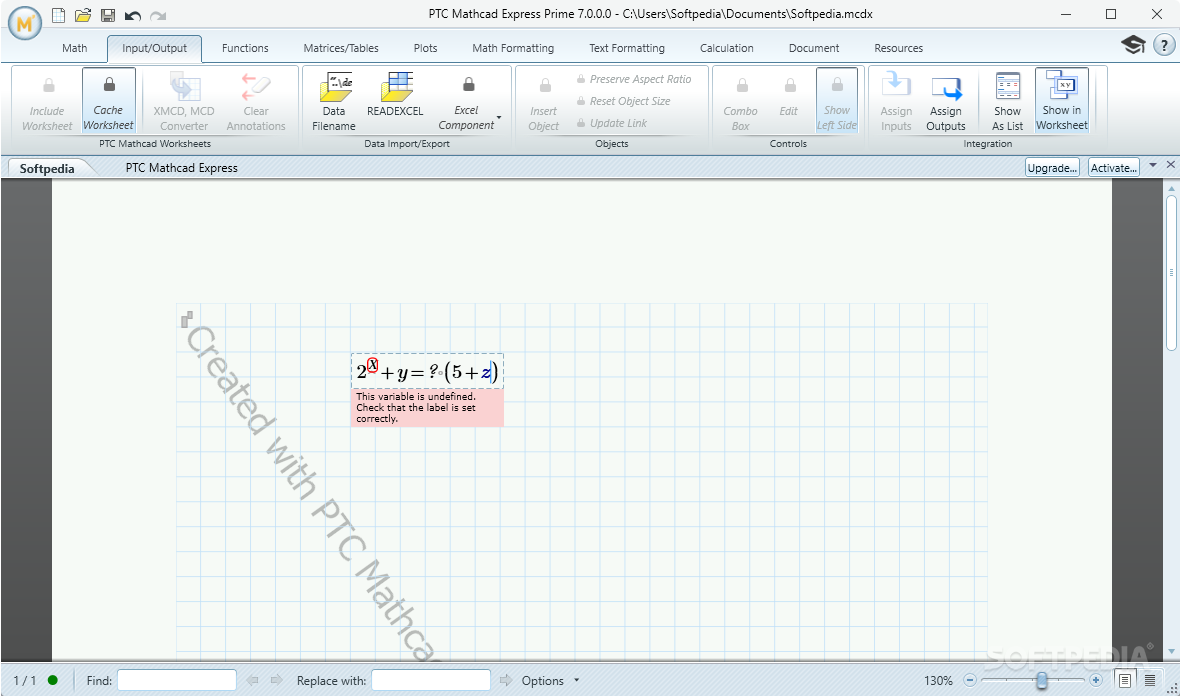Choose Reset Object Size
Screen dimensions: 1181x697
pyautogui.click(x=624, y=101)
